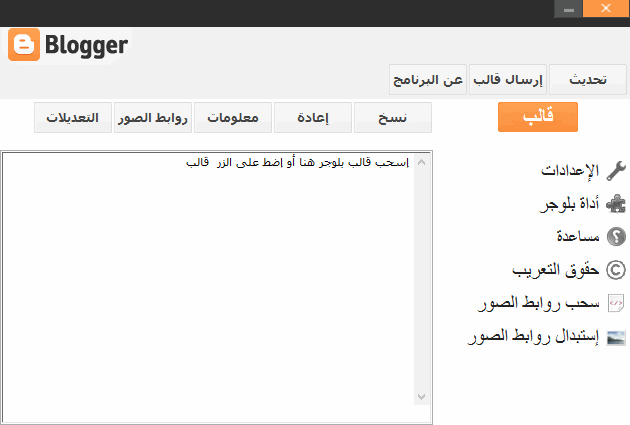Select سحب روابط الصور option
630x425 pixels.
[538, 303]
